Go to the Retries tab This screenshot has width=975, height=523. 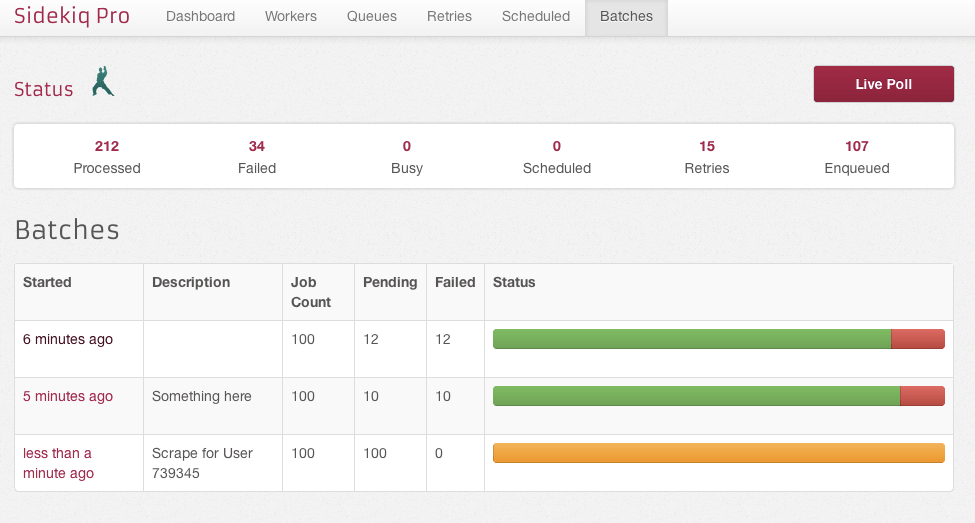pyautogui.click(x=449, y=16)
